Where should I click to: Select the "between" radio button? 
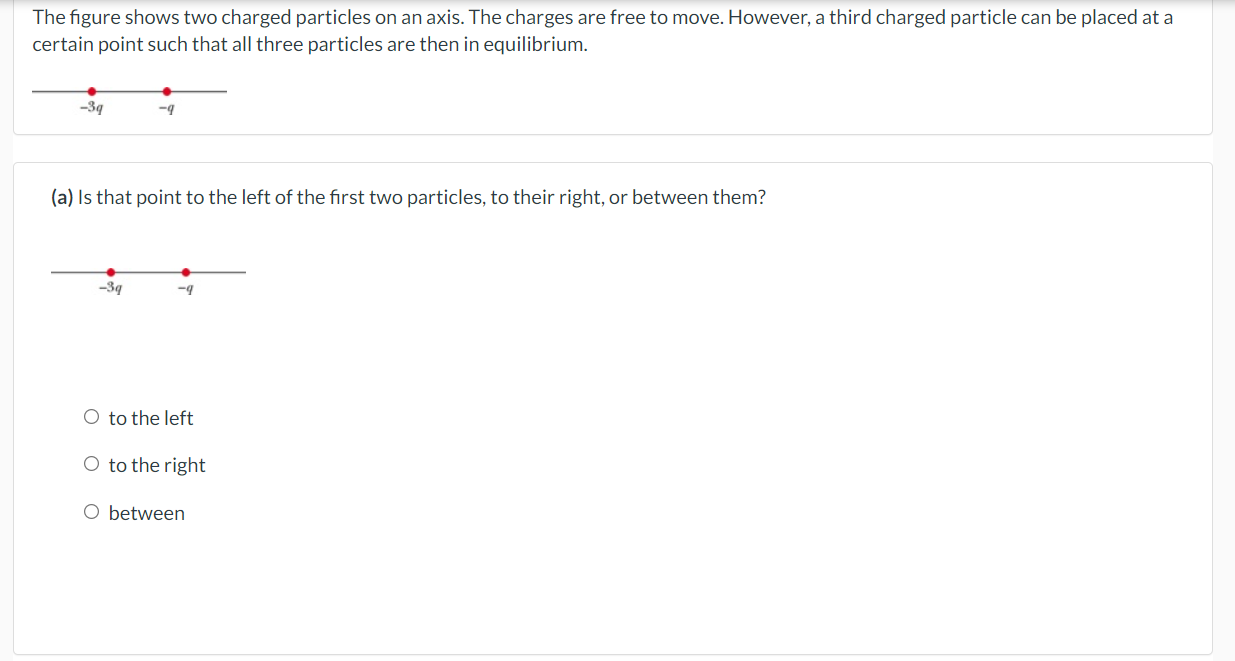[91, 511]
